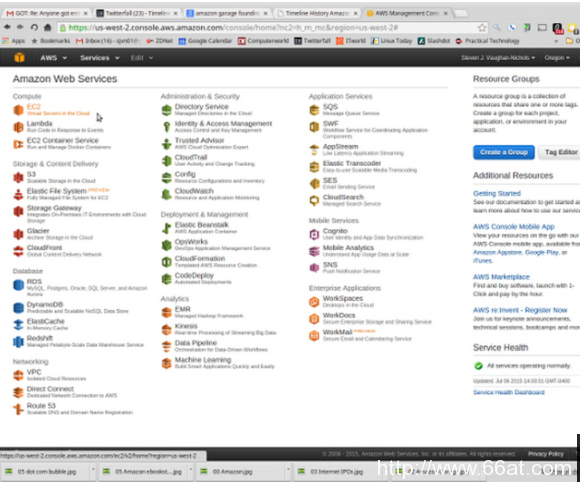The height and width of the screenshot is (483, 580).
Task: Open the CloudTrail icon
Action: click(167, 161)
